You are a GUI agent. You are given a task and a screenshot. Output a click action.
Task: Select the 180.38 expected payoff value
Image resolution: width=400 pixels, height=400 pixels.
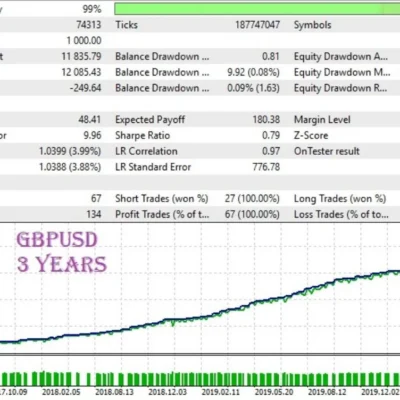[266, 119]
